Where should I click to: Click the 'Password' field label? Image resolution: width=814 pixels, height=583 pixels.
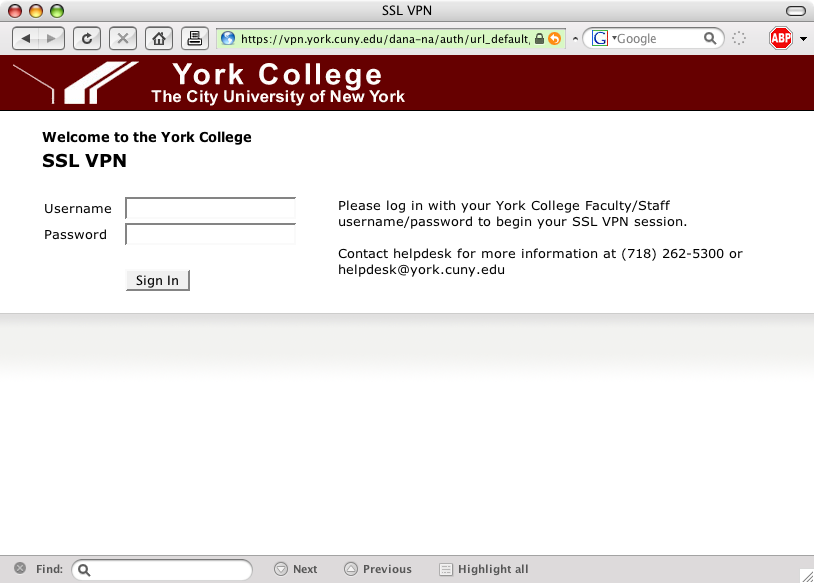[x=75, y=234]
